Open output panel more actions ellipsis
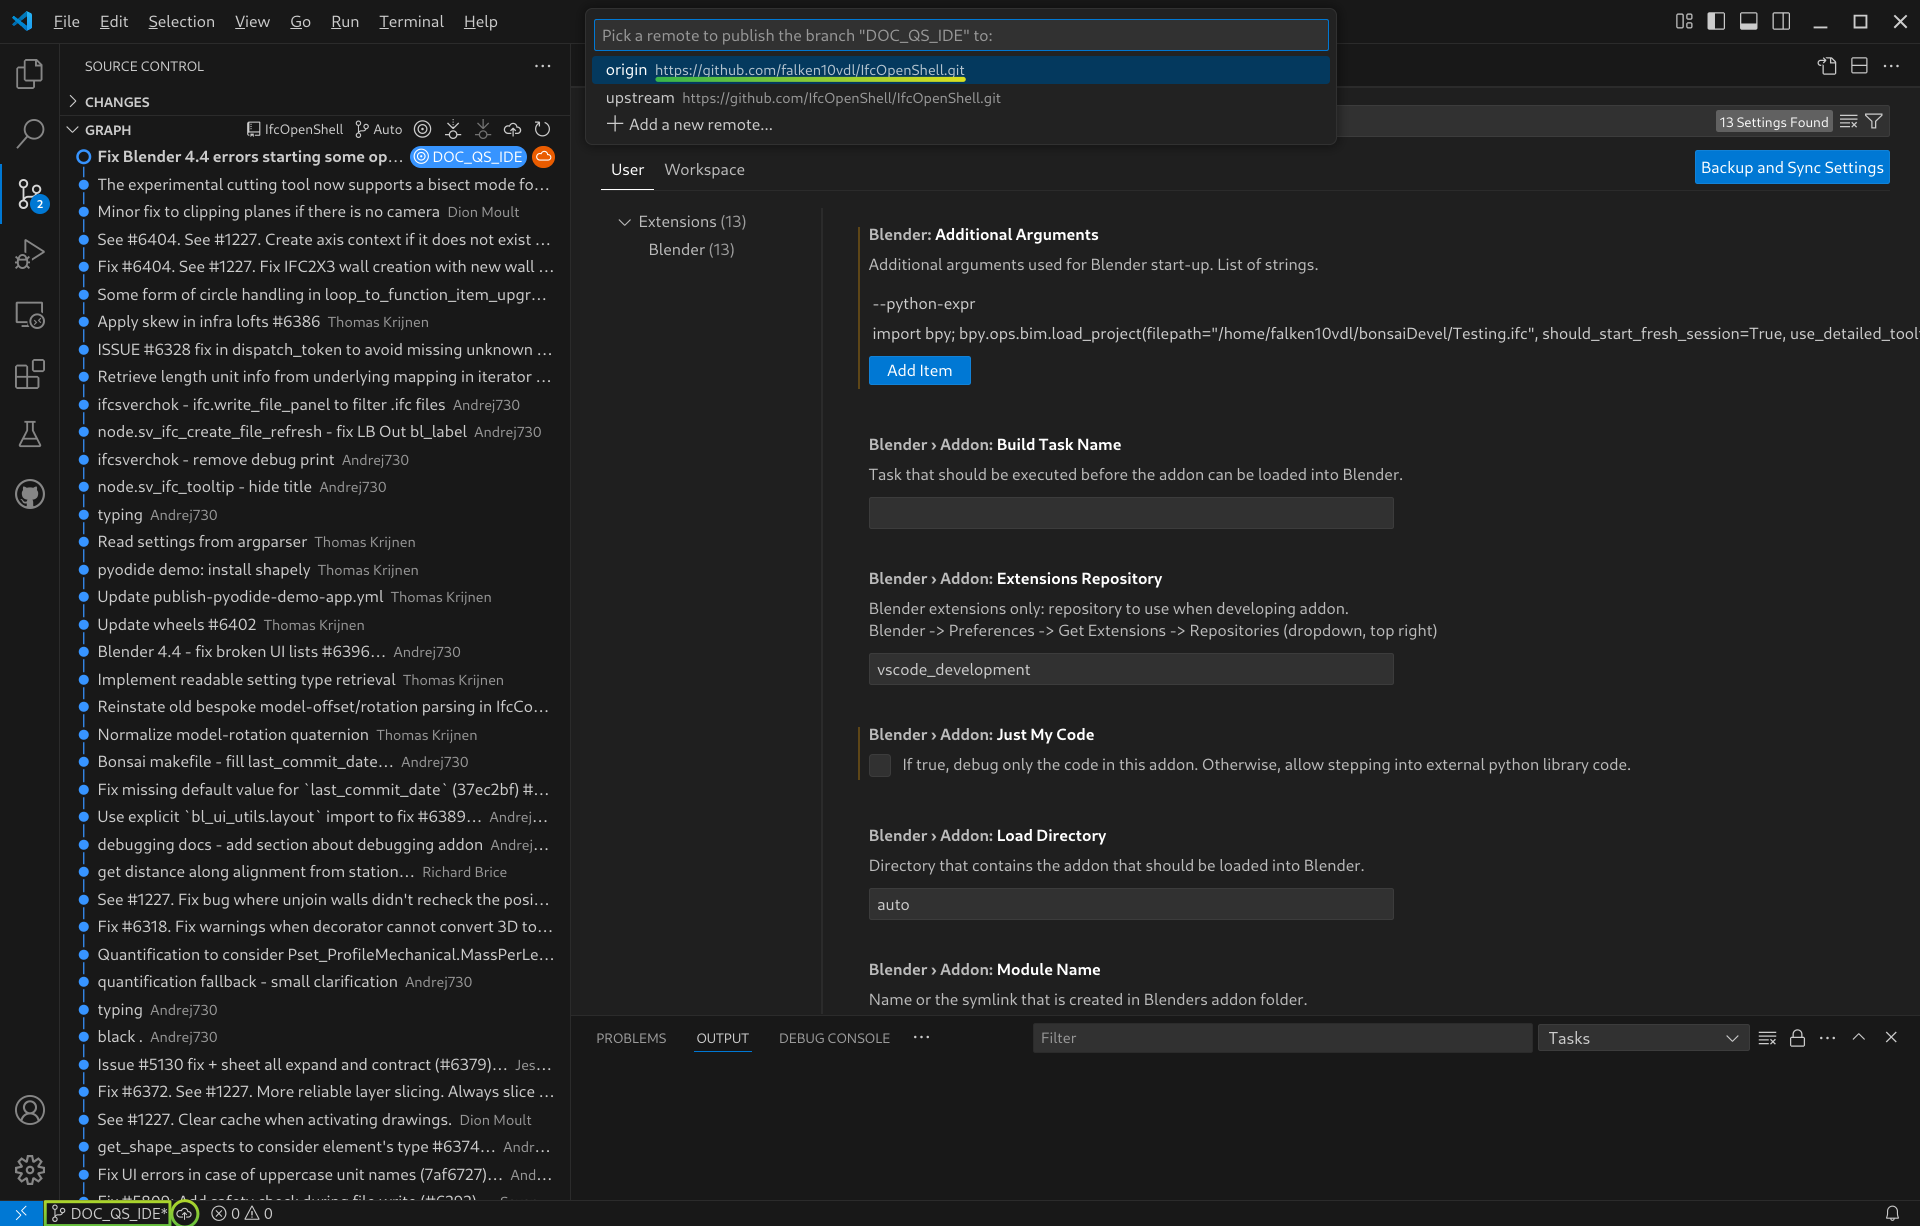1920x1226 pixels. pos(1827,1038)
